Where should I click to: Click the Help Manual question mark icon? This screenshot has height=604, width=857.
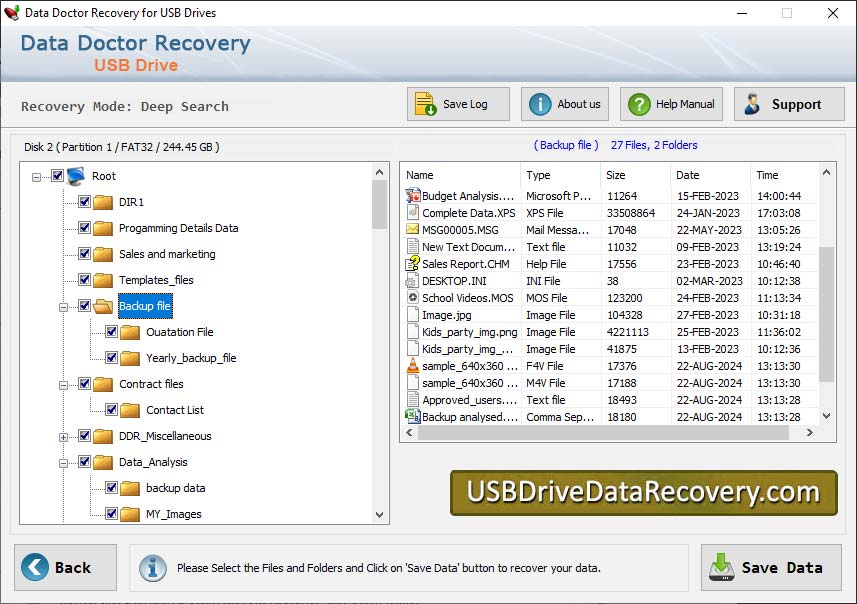[638, 103]
